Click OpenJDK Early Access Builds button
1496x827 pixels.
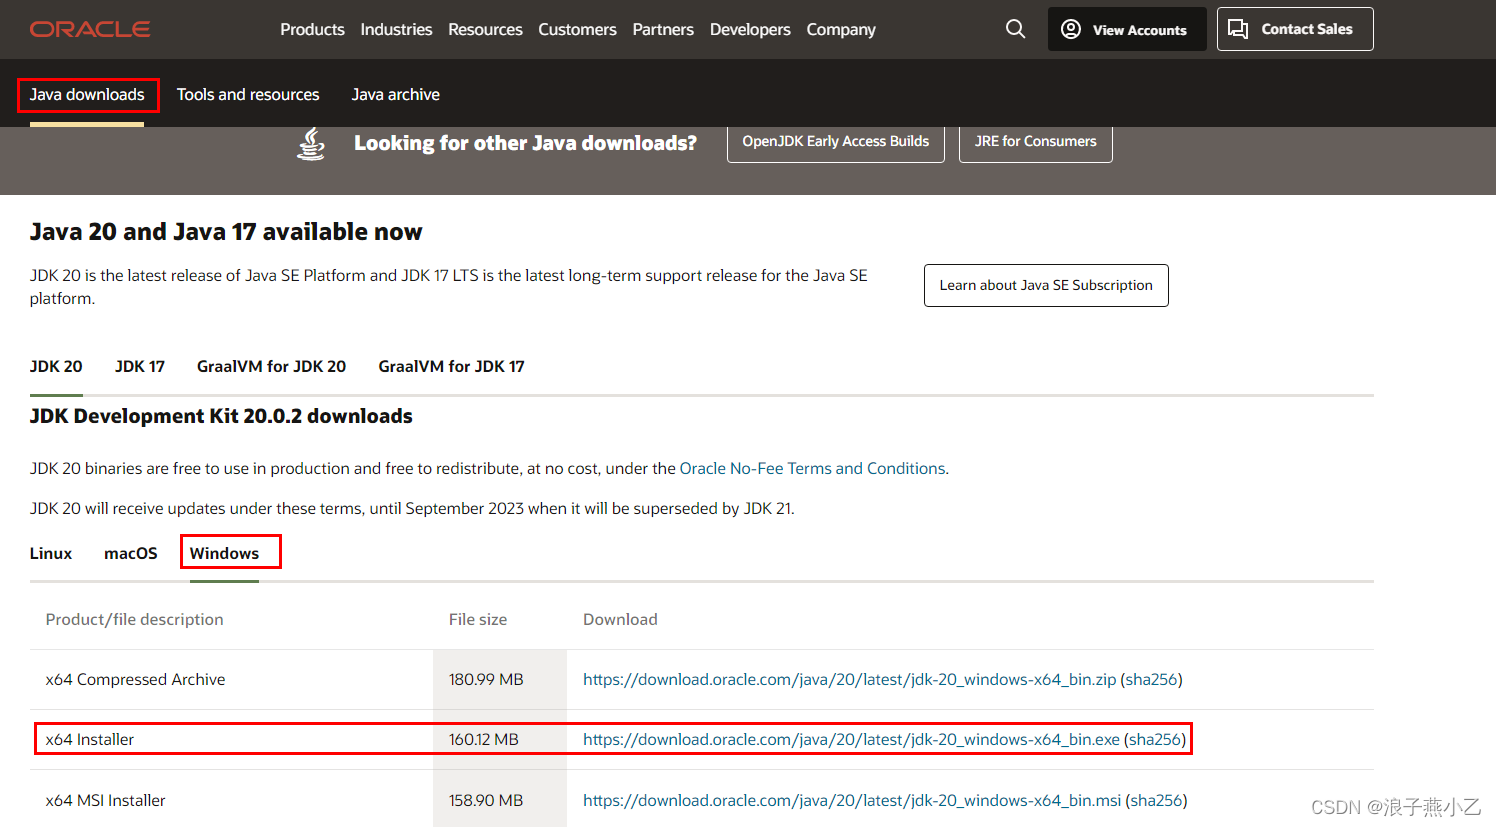point(836,142)
